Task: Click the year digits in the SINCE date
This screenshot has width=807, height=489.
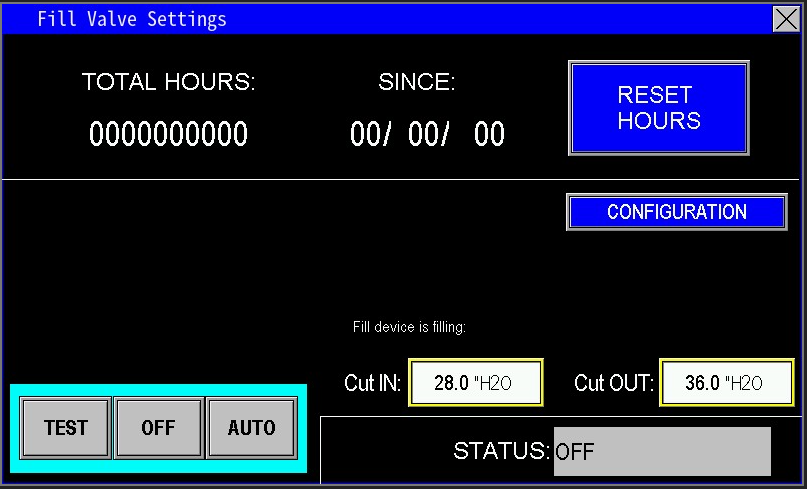Action: tap(489, 134)
